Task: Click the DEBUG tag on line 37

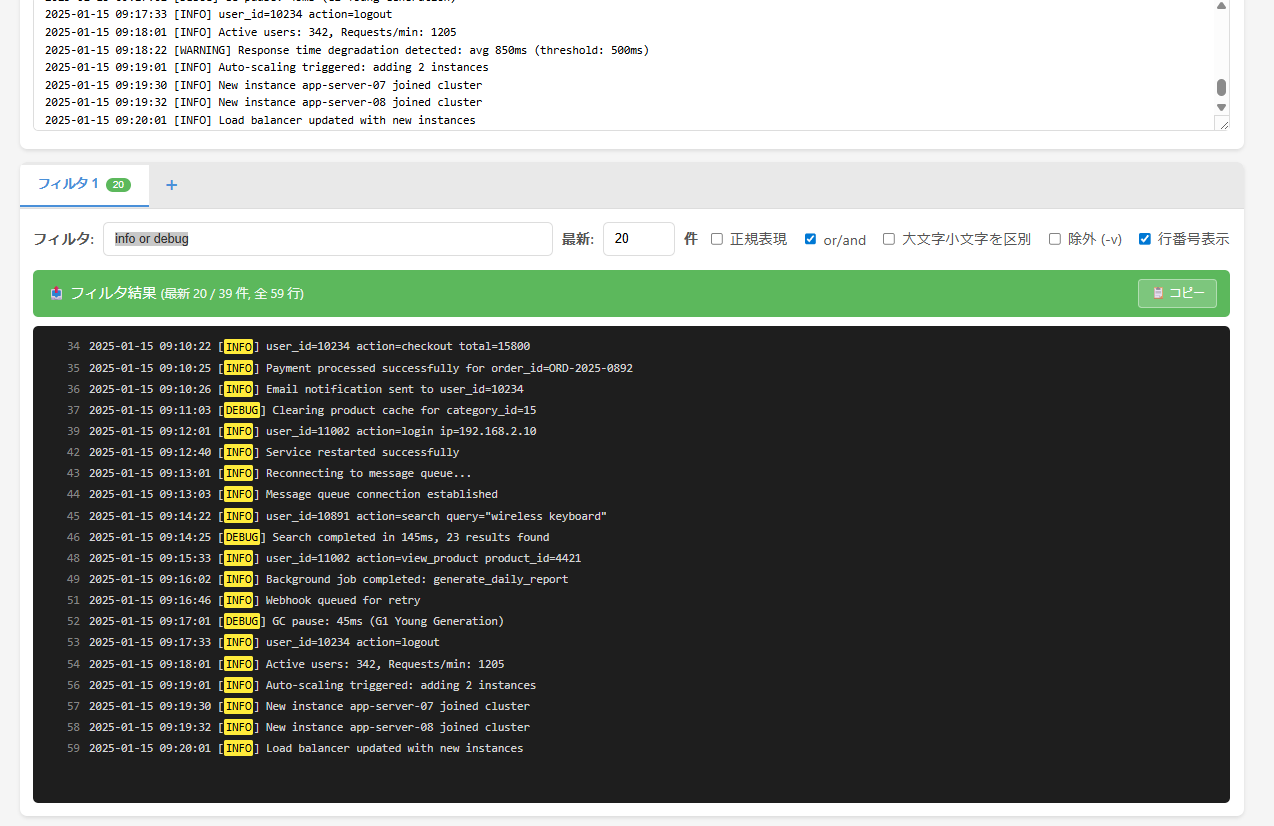Action: tap(242, 410)
